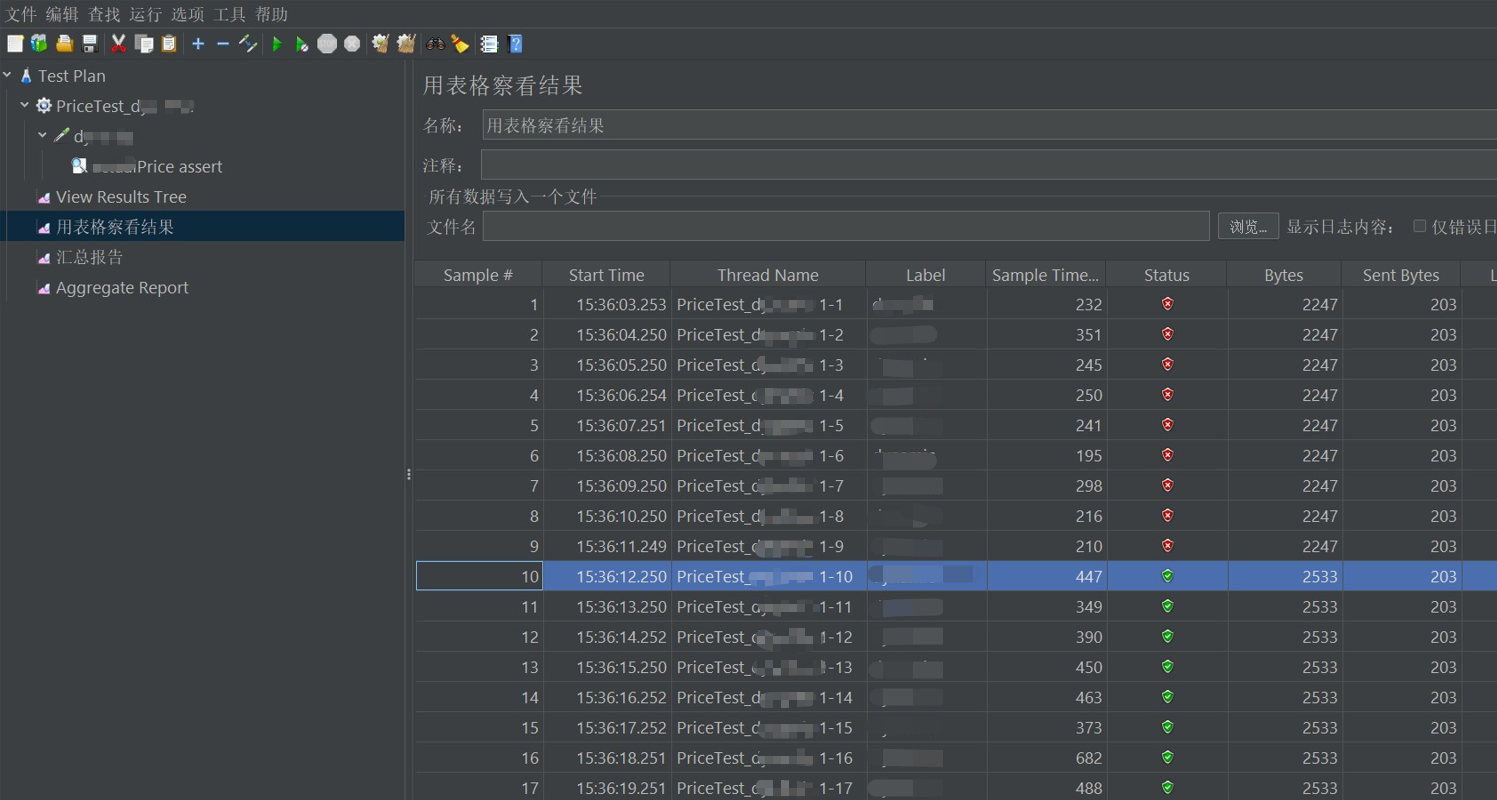Image resolution: width=1497 pixels, height=800 pixels.
Task: Click green success status icon in sample 10 row
Action: [1167, 576]
